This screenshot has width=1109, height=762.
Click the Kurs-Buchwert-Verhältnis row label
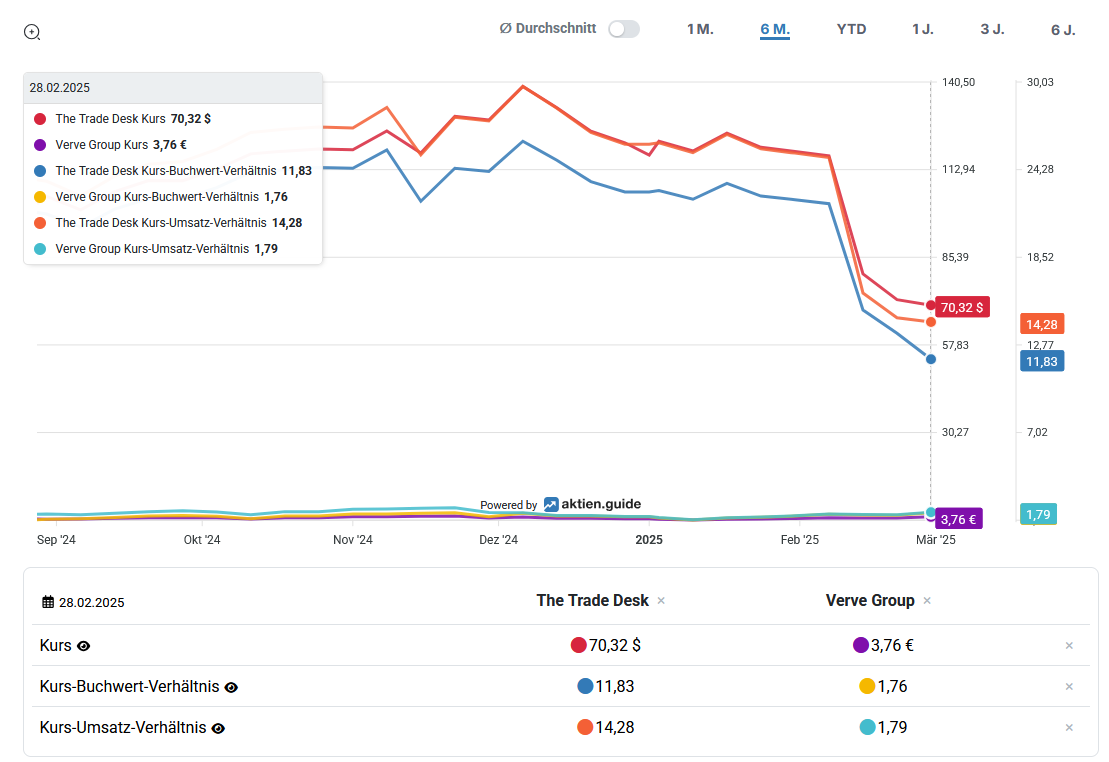coord(129,686)
